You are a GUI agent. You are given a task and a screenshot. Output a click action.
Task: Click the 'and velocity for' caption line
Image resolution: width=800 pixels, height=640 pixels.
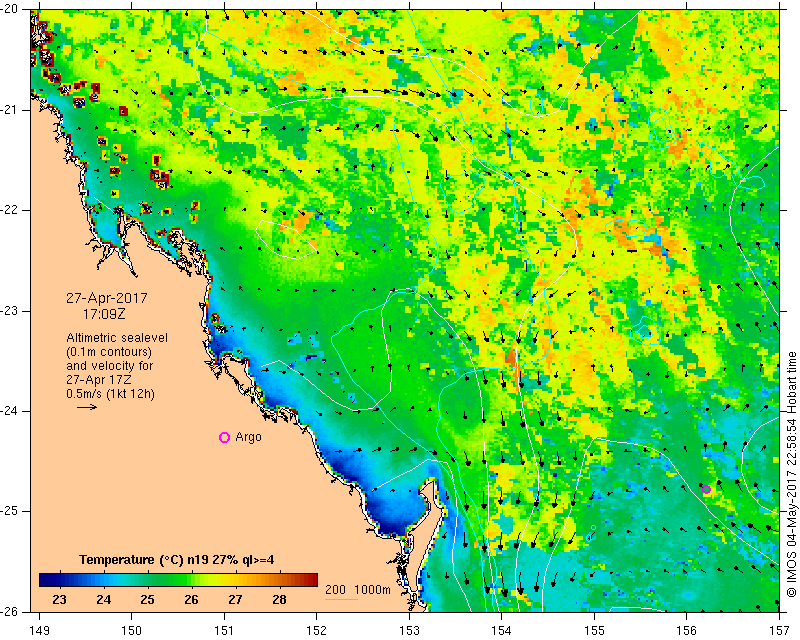click(x=110, y=366)
